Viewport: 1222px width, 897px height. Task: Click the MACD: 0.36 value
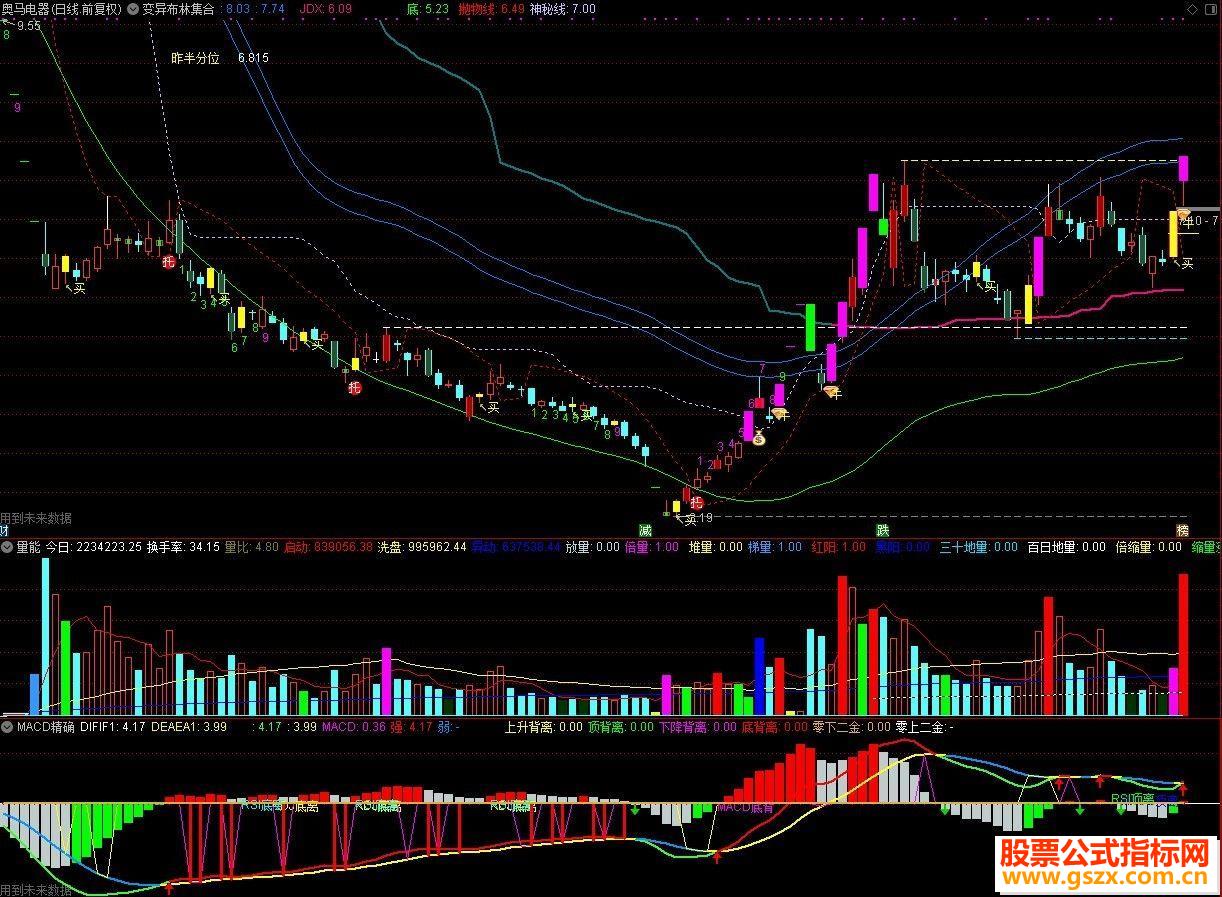pyautogui.click(x=353, y=727)
